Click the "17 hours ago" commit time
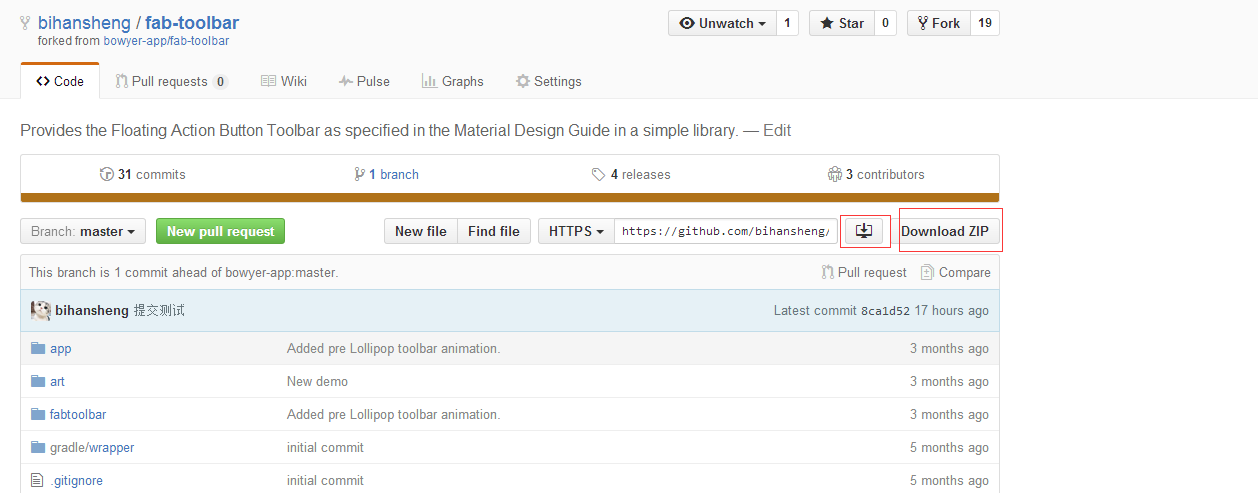The image size is (1258, 493). [952, 311]
